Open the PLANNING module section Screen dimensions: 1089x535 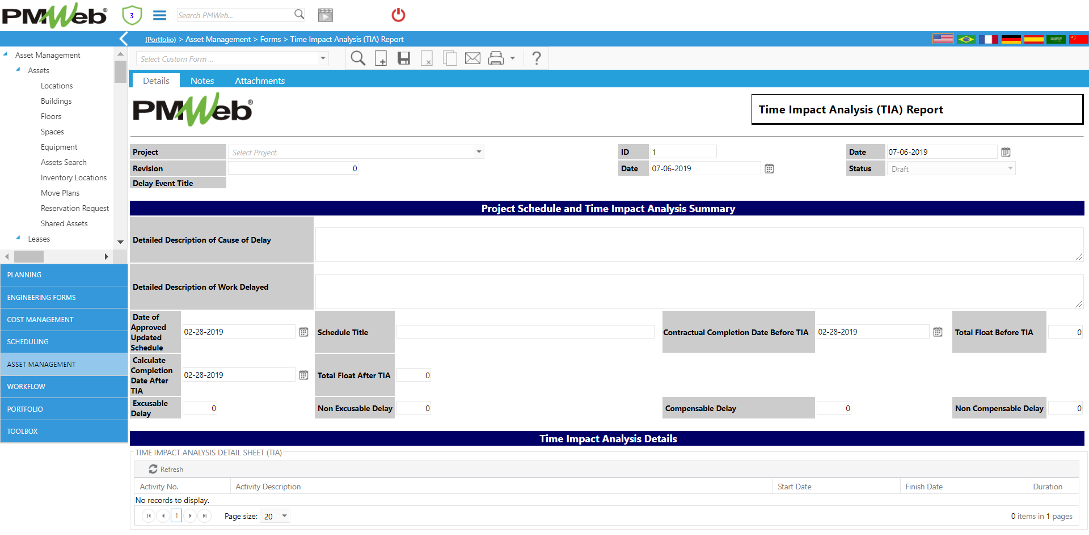pyautogui.click(x=64, y=274)
